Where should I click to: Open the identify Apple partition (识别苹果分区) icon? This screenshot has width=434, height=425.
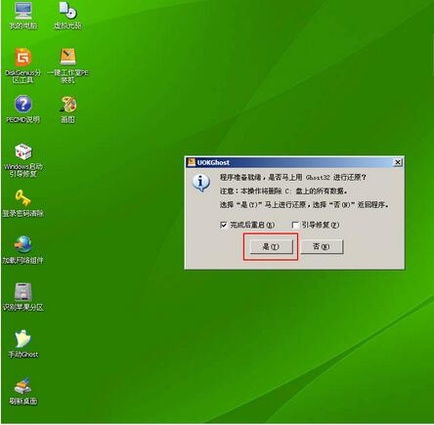23,297
